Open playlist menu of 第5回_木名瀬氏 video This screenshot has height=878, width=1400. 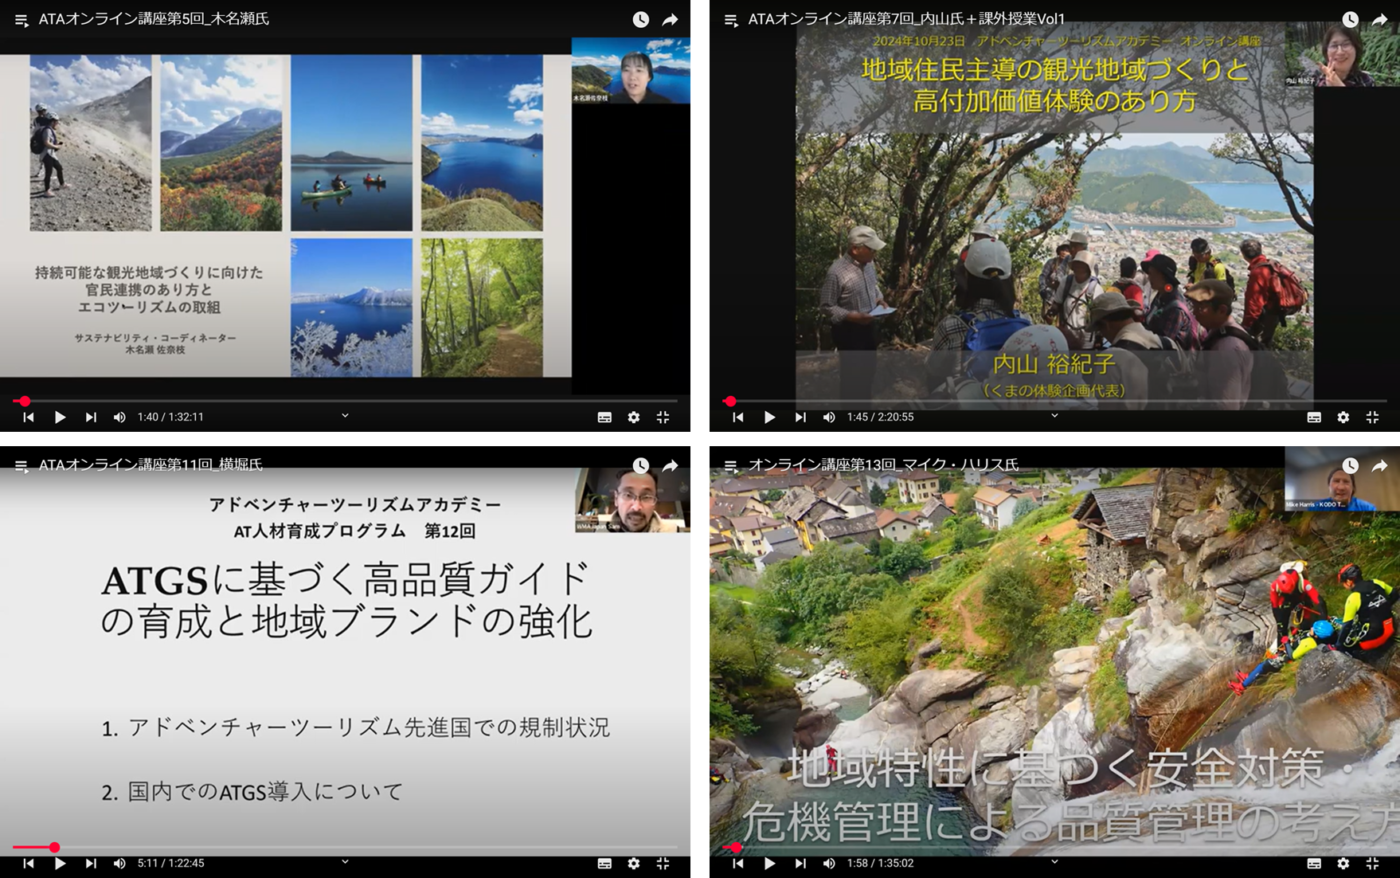pyautogui.click(x=21, y=20)
